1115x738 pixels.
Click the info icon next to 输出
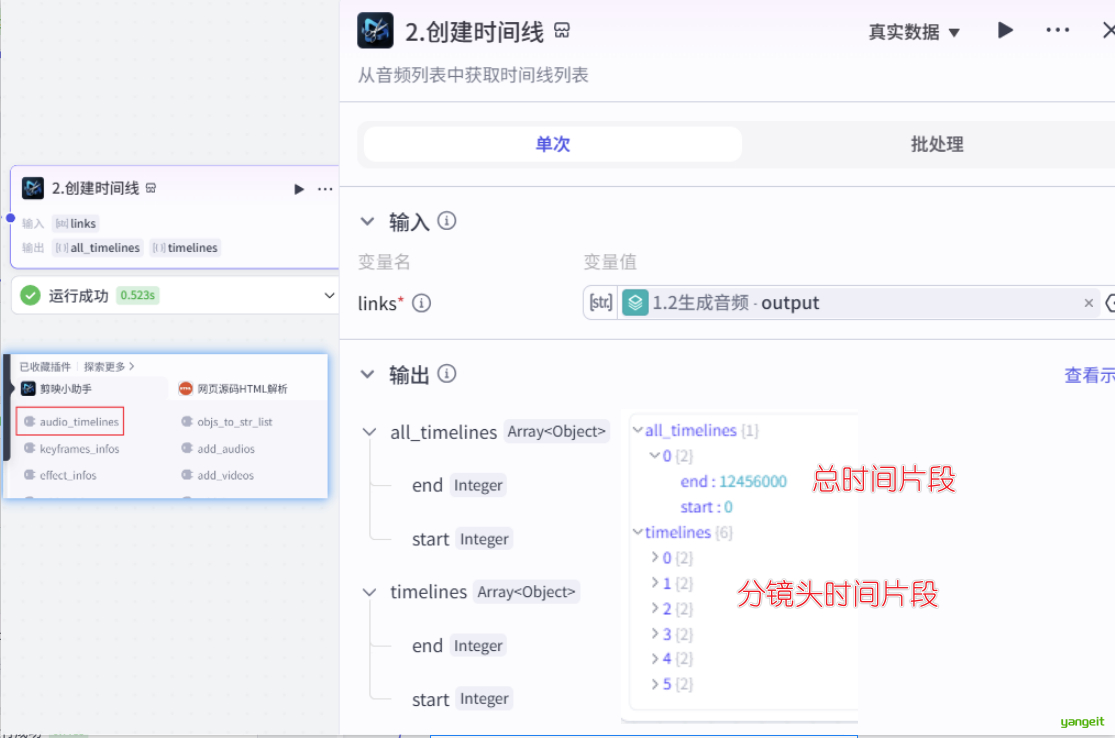tap(447, 374)
